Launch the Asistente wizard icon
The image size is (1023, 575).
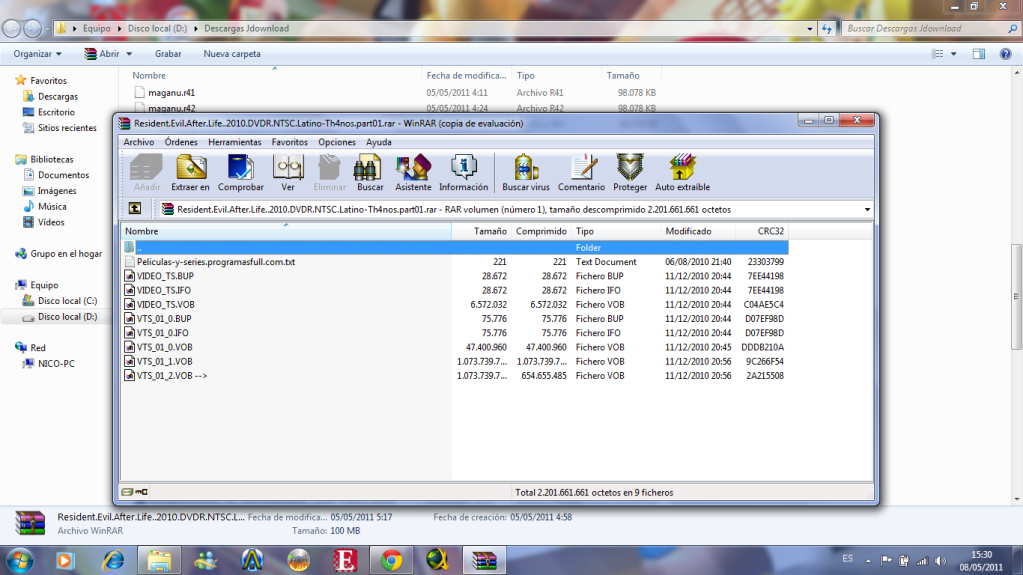pyautogui.click(x=413, y=172)
